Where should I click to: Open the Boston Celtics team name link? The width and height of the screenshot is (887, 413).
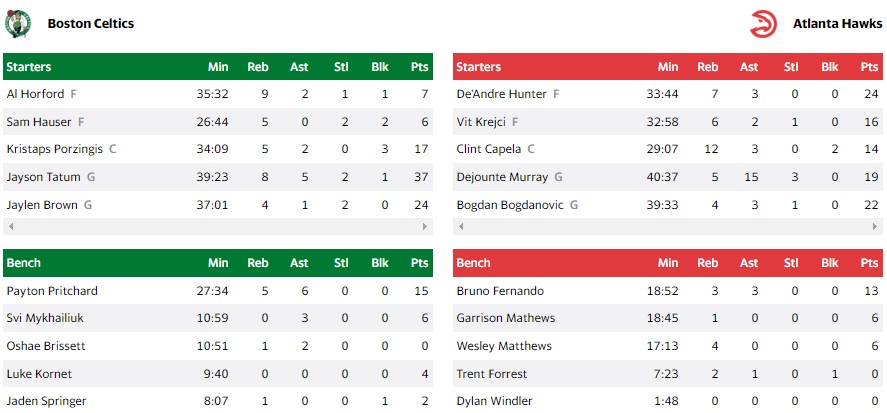(90, 23)
